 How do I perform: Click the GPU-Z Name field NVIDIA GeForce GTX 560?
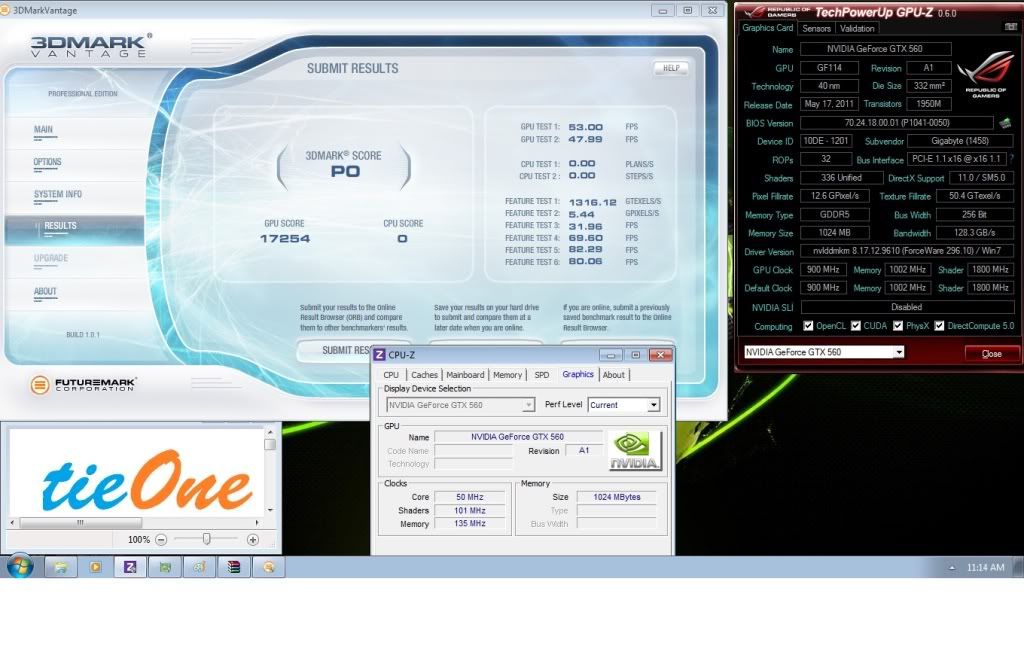click(875, 49)
